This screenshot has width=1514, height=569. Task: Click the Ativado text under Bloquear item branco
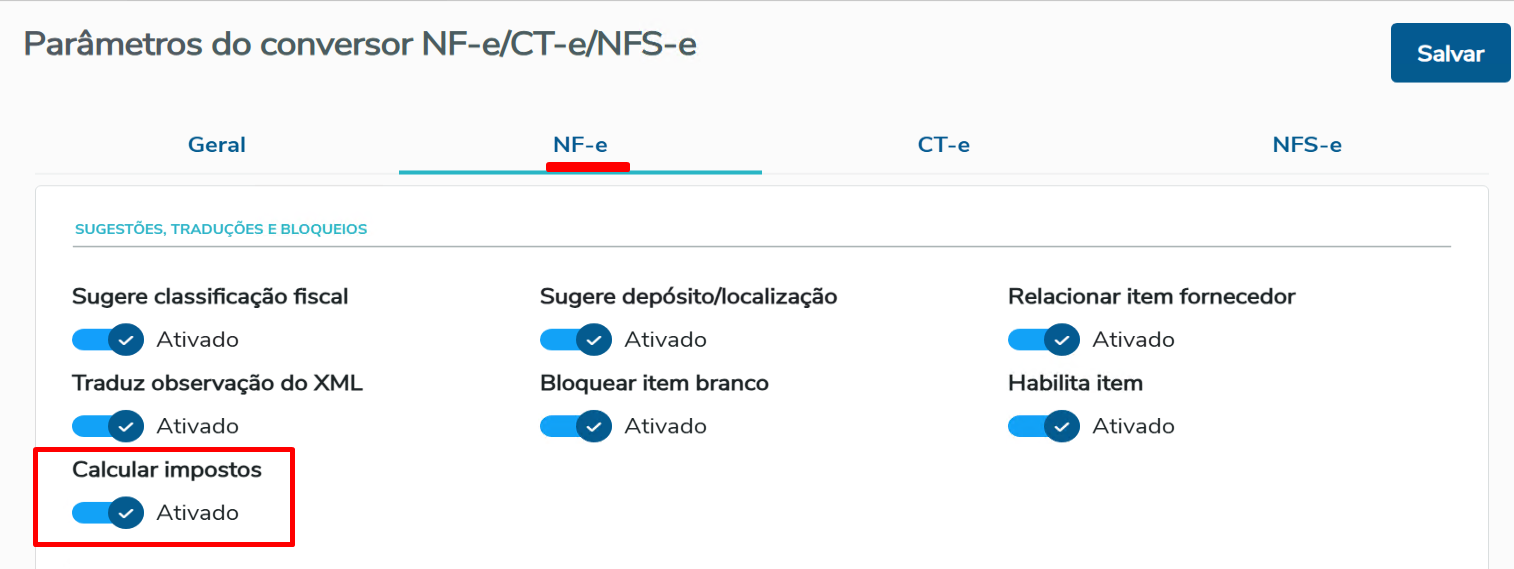665,426
